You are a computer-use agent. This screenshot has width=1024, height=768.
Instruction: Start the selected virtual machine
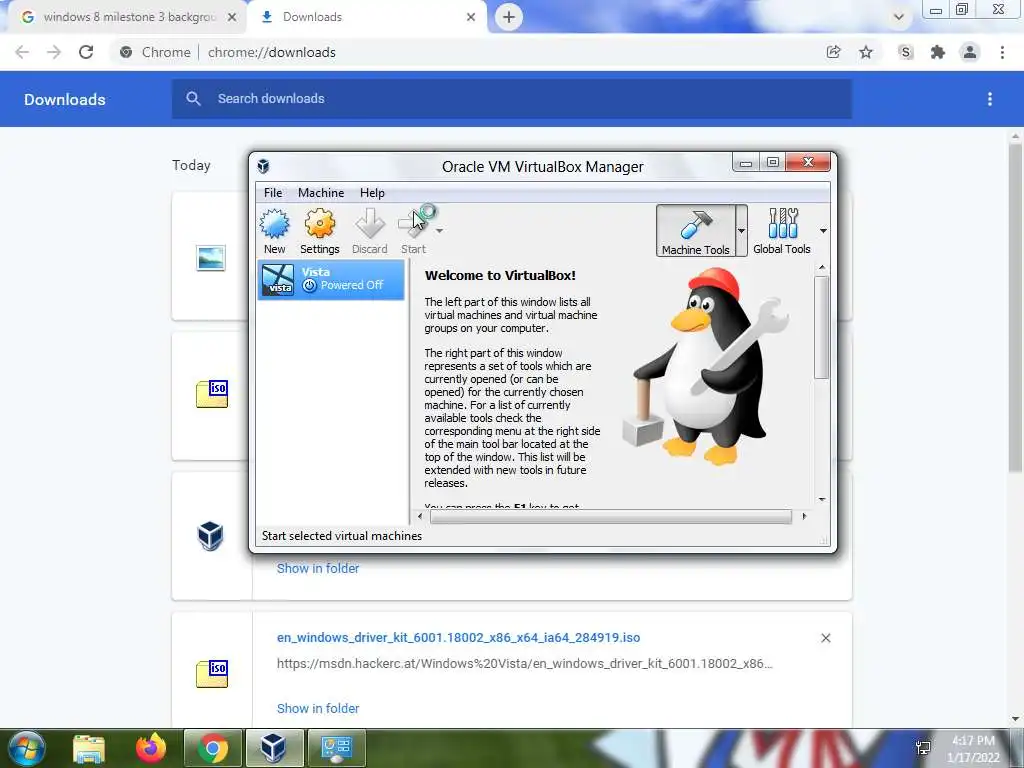[414, 231]
